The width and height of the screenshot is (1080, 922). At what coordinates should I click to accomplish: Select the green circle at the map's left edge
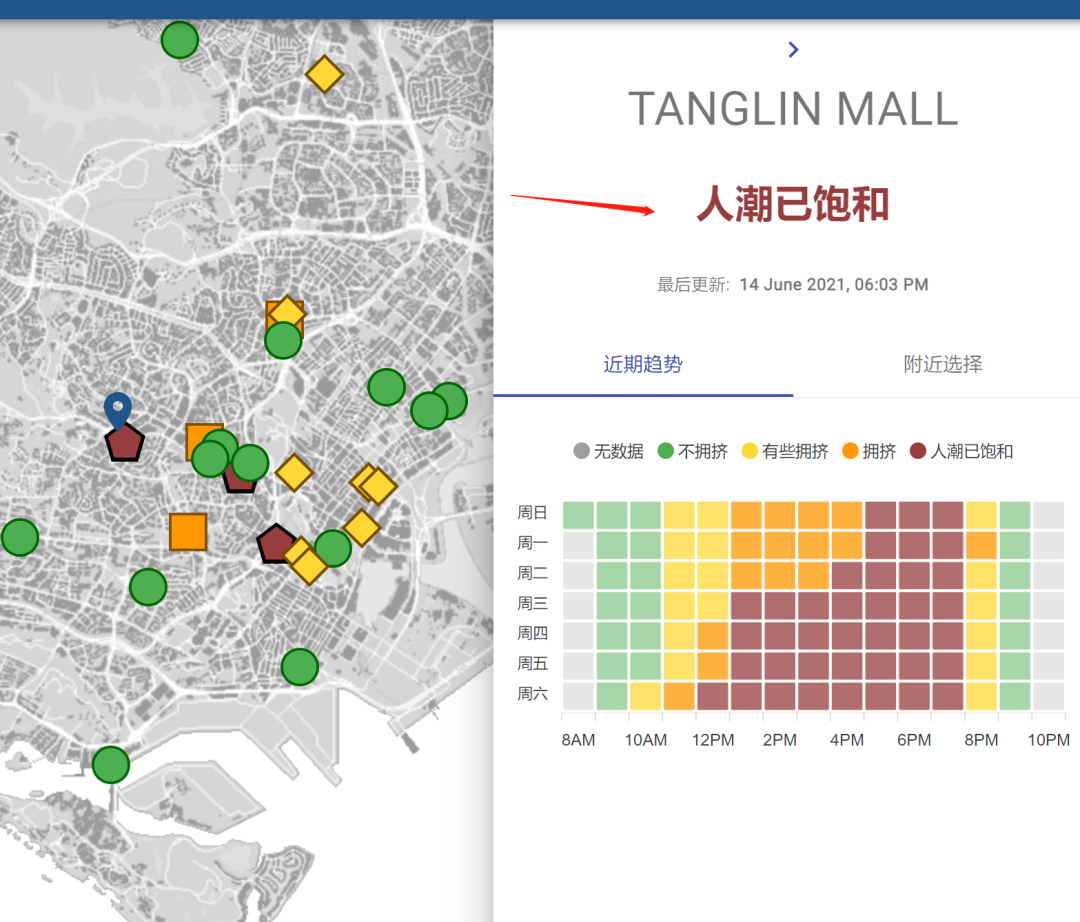[20, 537]
